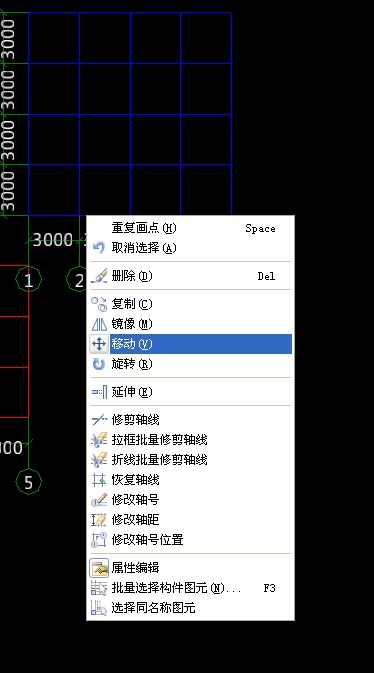Choose 修改轴号 menu entry

click(190, 500)
